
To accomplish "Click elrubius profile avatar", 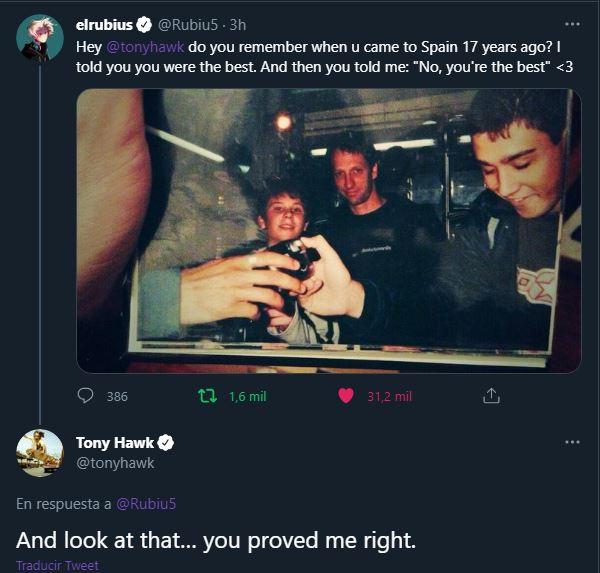I will [40, 38].
